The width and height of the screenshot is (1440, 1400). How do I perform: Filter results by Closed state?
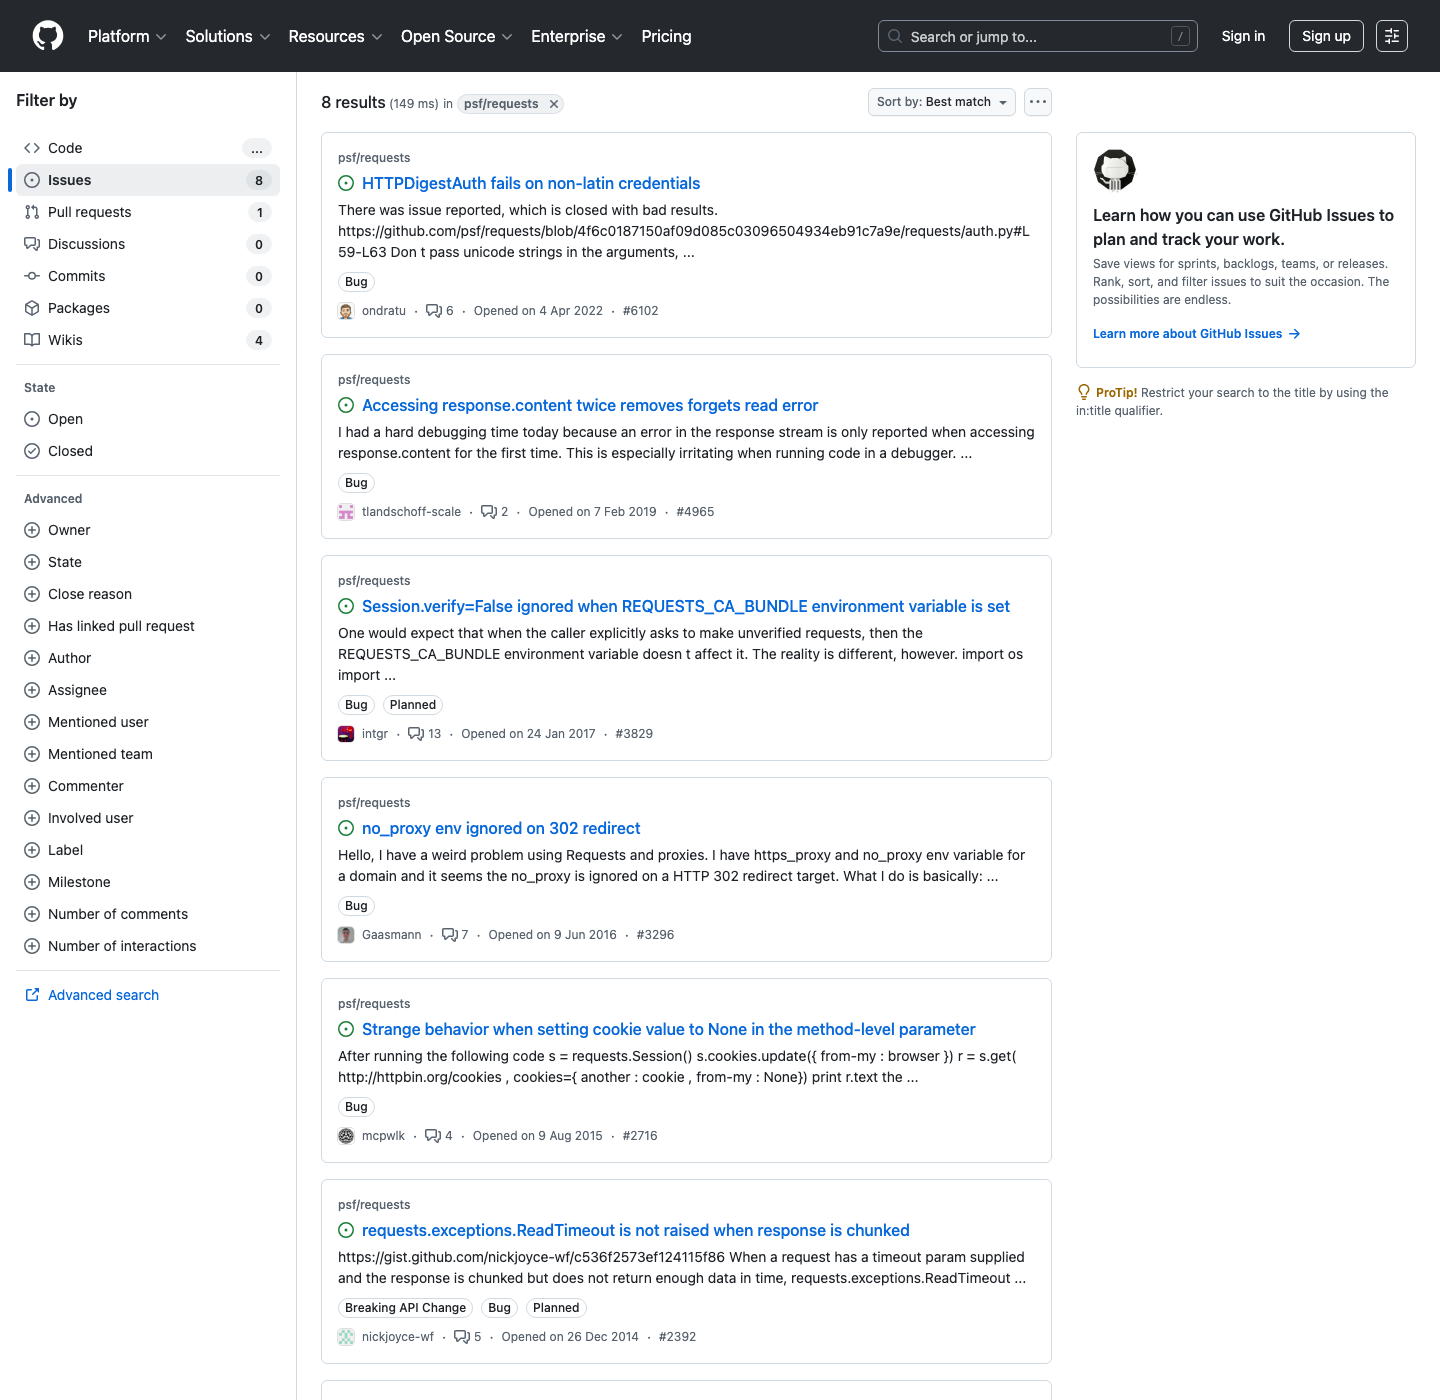coord(148,451)
